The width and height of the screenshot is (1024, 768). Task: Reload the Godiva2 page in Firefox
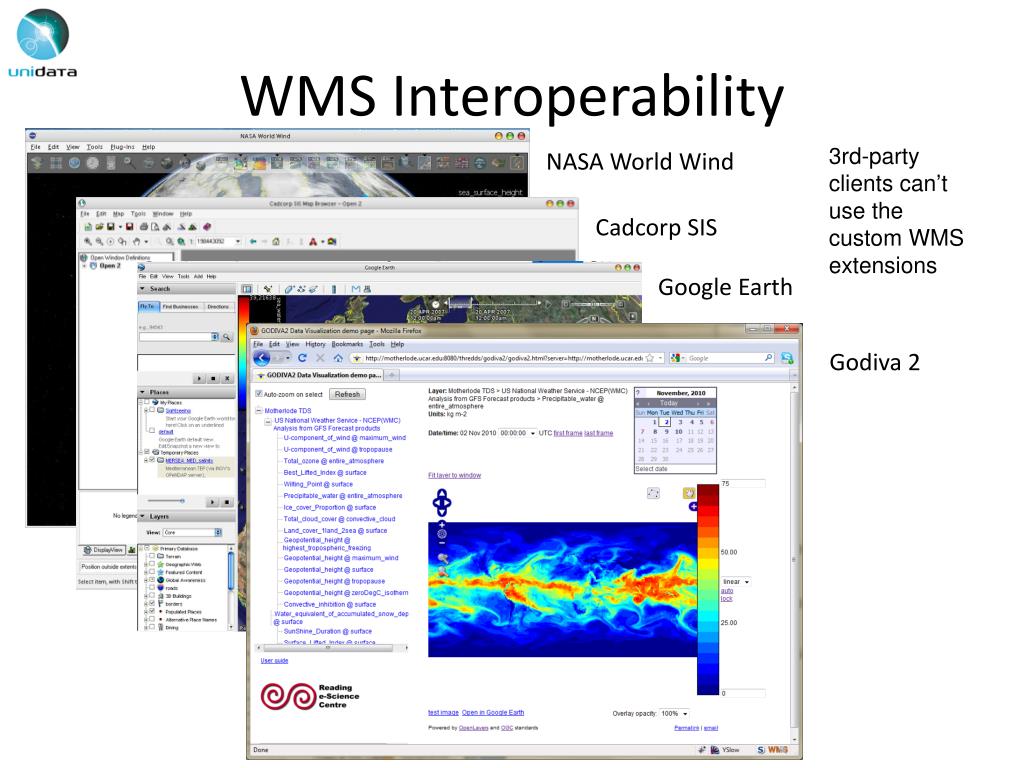click(302, 358)
